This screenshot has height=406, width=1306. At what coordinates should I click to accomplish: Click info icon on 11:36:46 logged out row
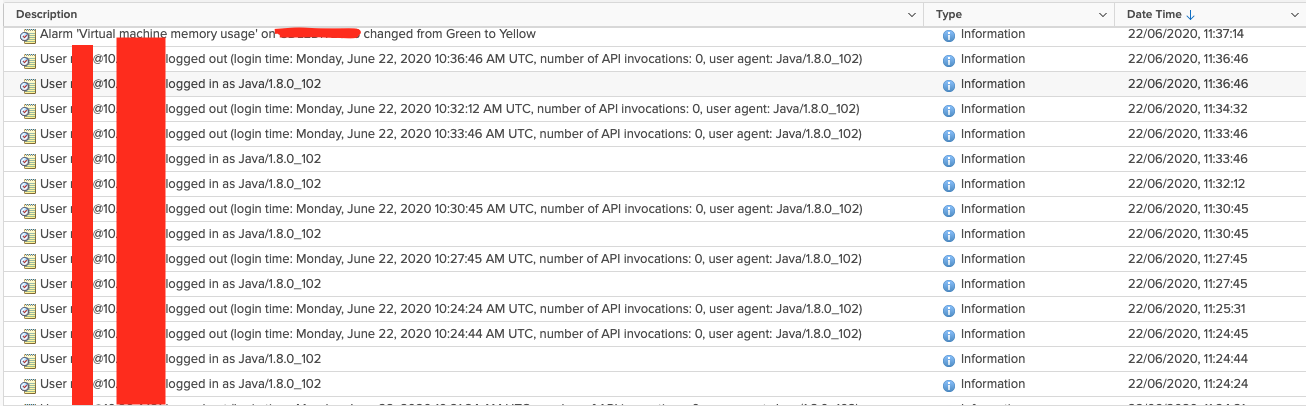click(x=949, y=60)
